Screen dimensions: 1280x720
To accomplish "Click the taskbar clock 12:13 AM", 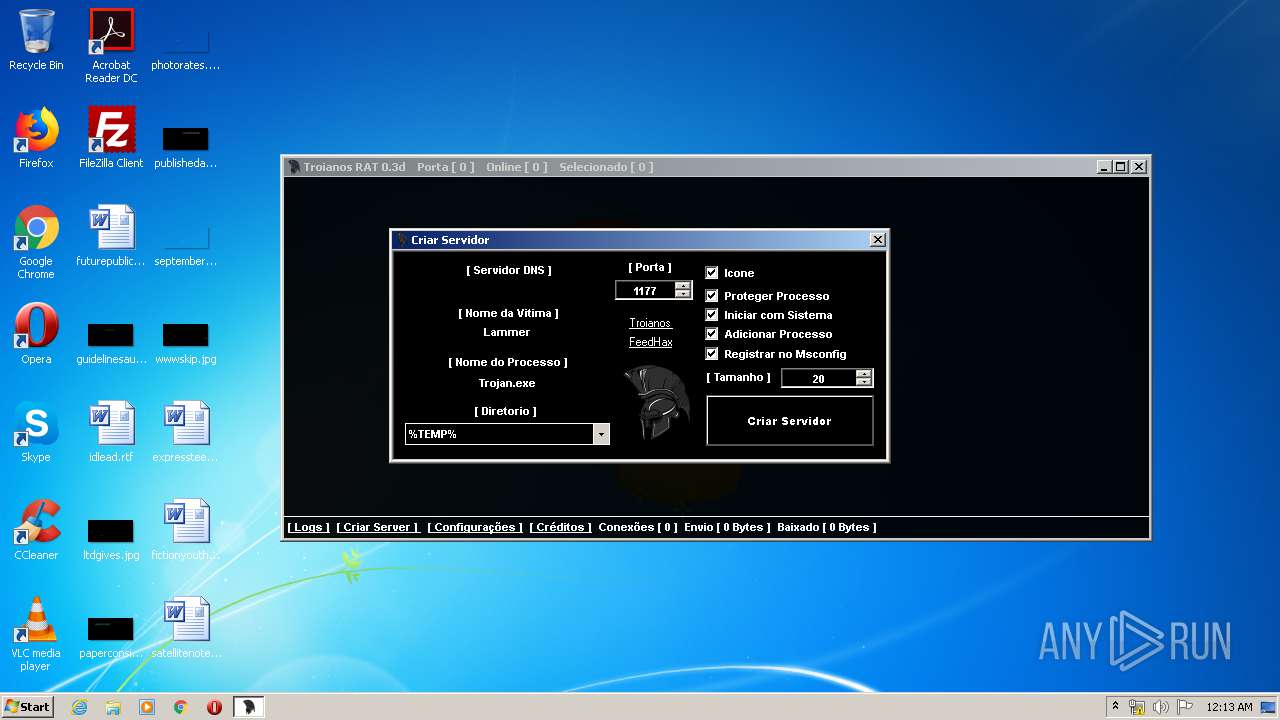I will pos(1229,707).
